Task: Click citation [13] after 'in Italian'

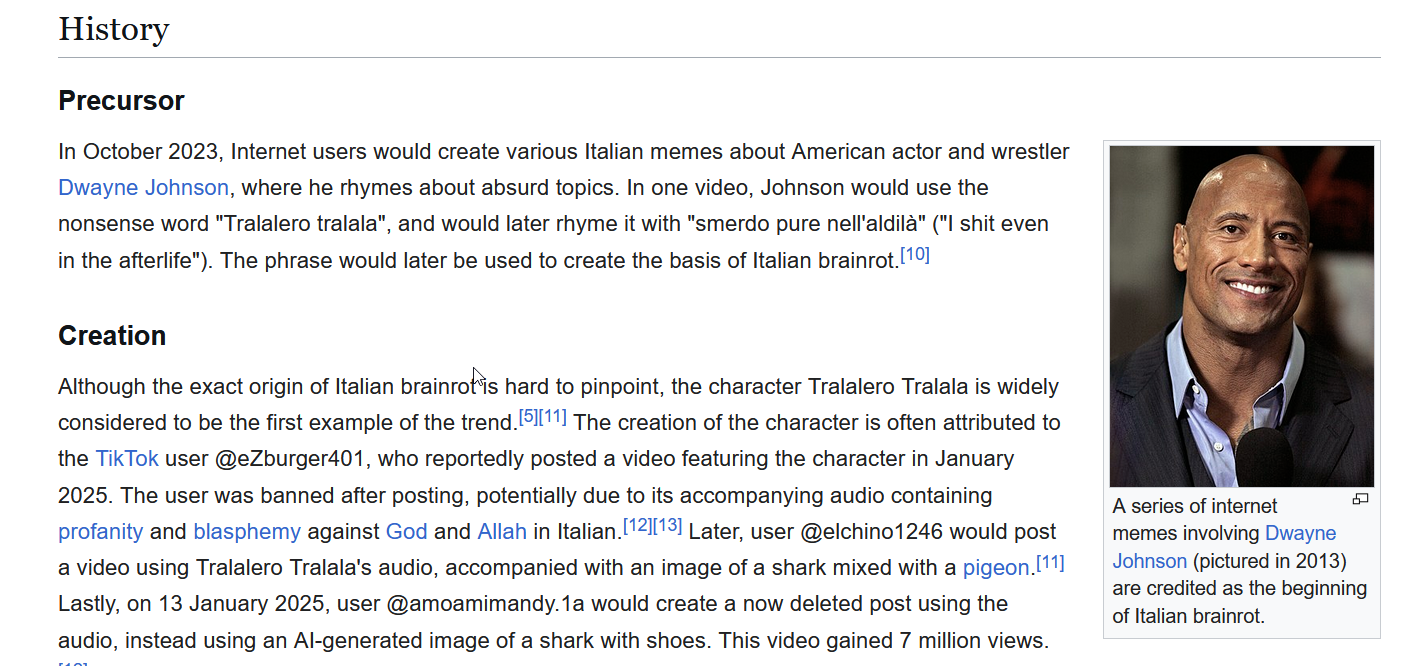Action: coord(667,525)
